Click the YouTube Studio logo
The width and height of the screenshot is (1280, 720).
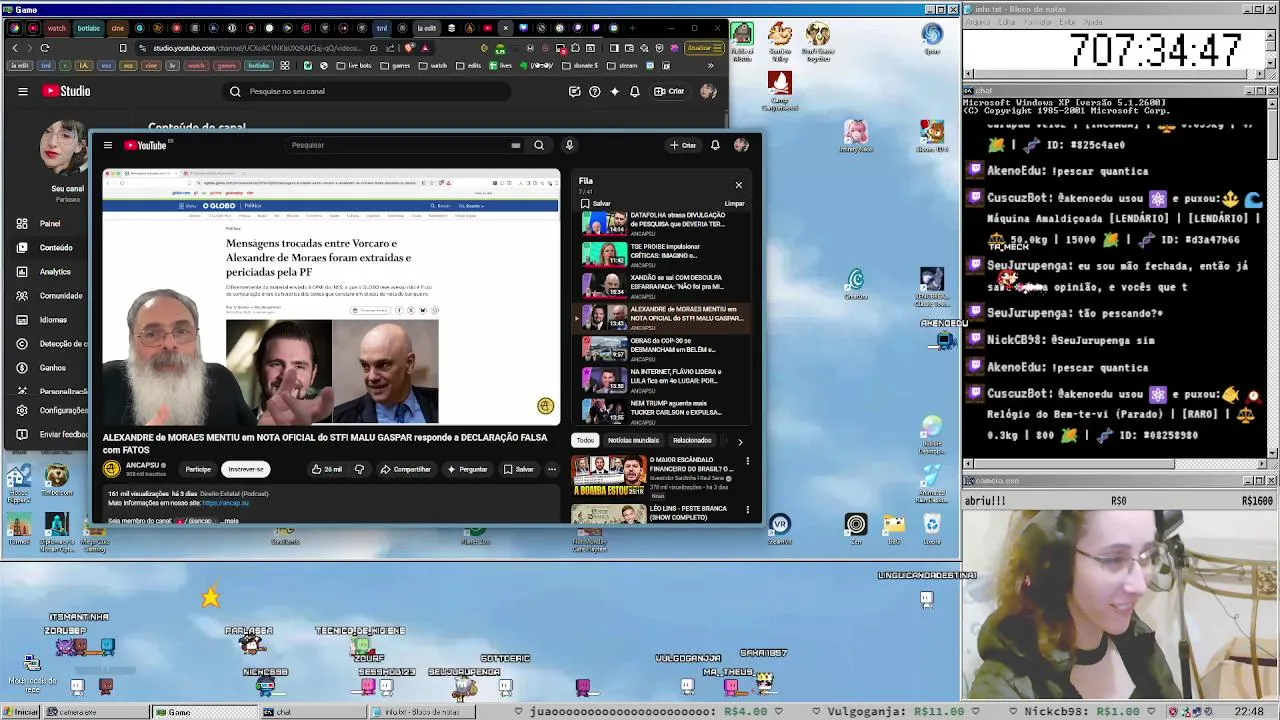point(66,91)
